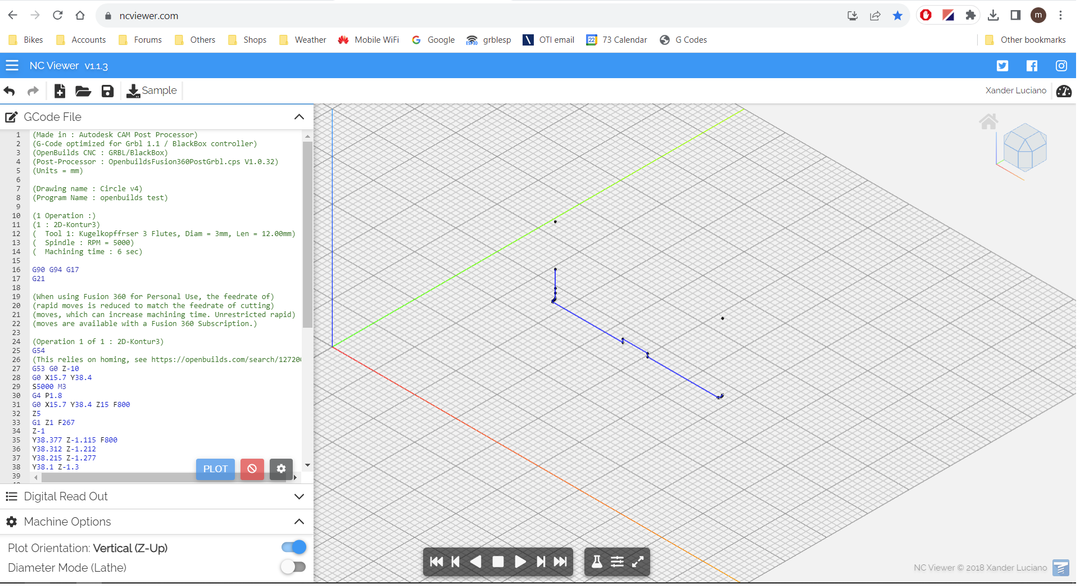Open the G Codes bookmark
Image resolution: width=1080 pixels, height=588 pixels.
[x=683, y=40]
